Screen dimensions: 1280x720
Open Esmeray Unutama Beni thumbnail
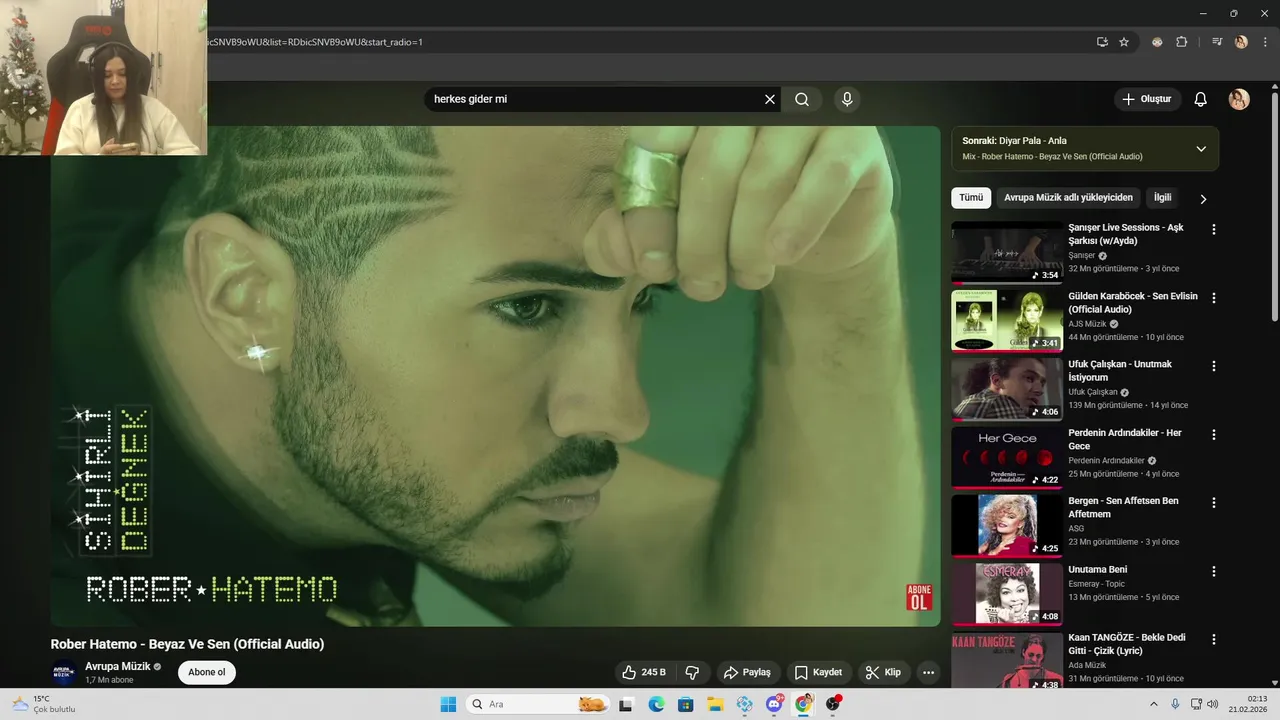click(x=1007, y=594)
